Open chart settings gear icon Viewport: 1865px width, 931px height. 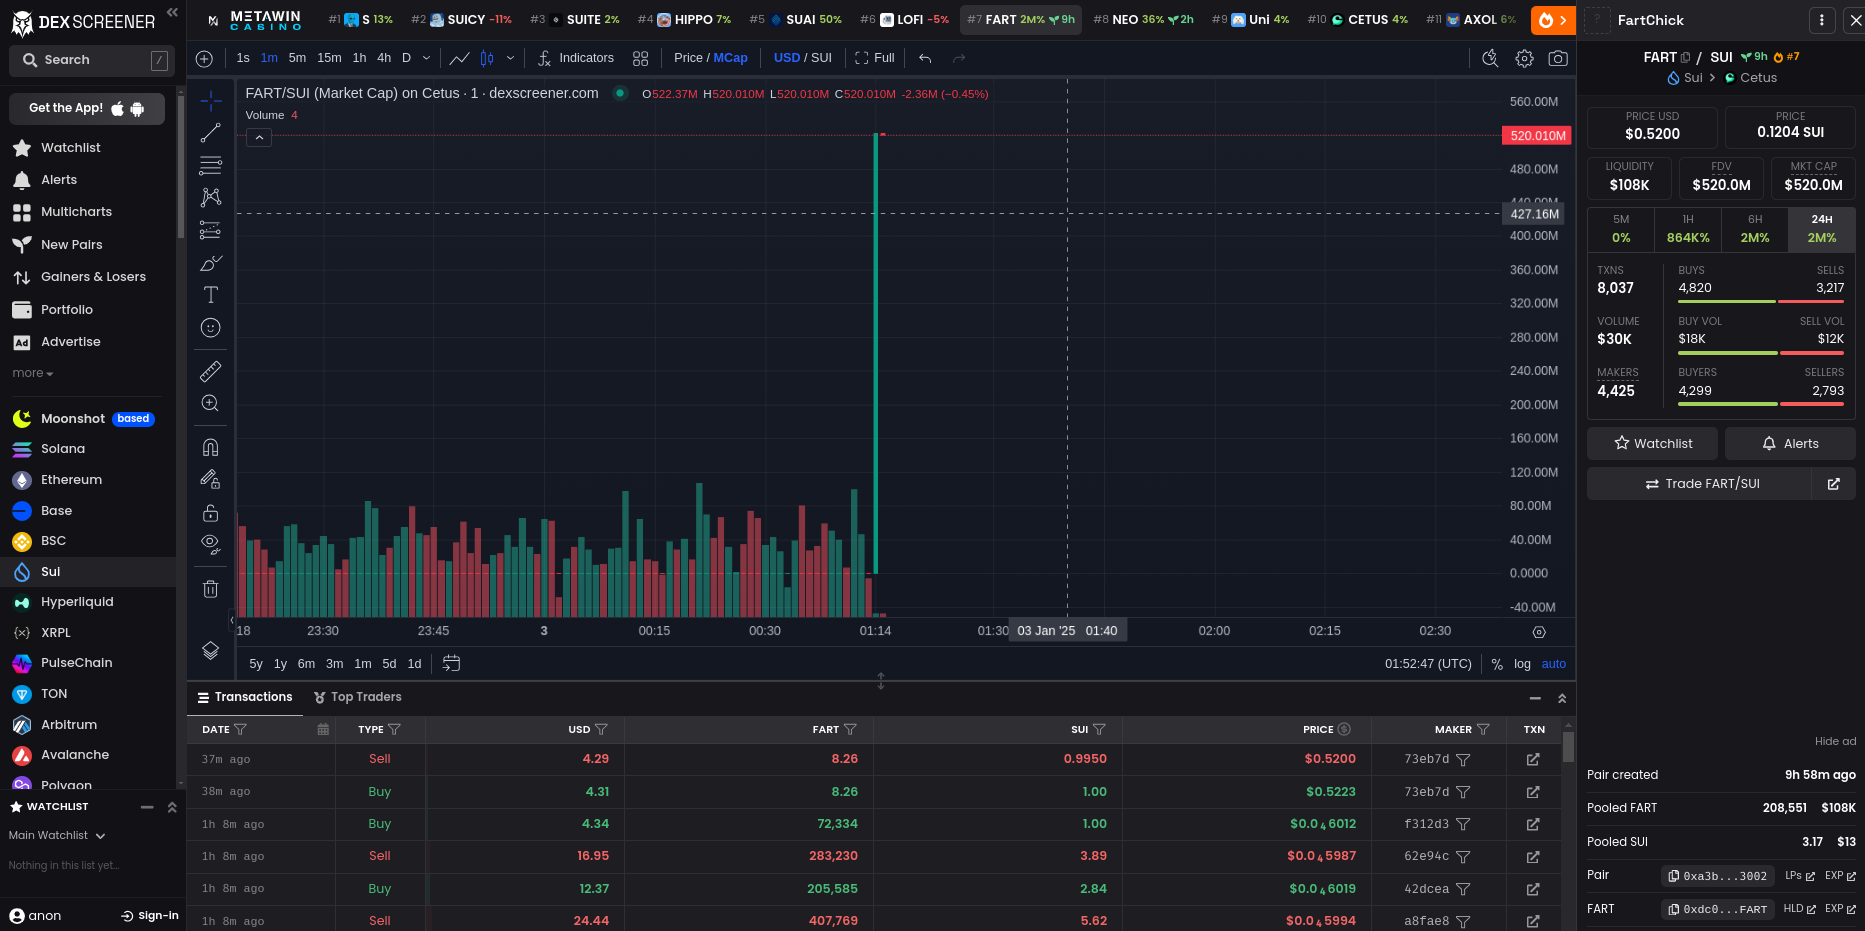coord(1524,58)
